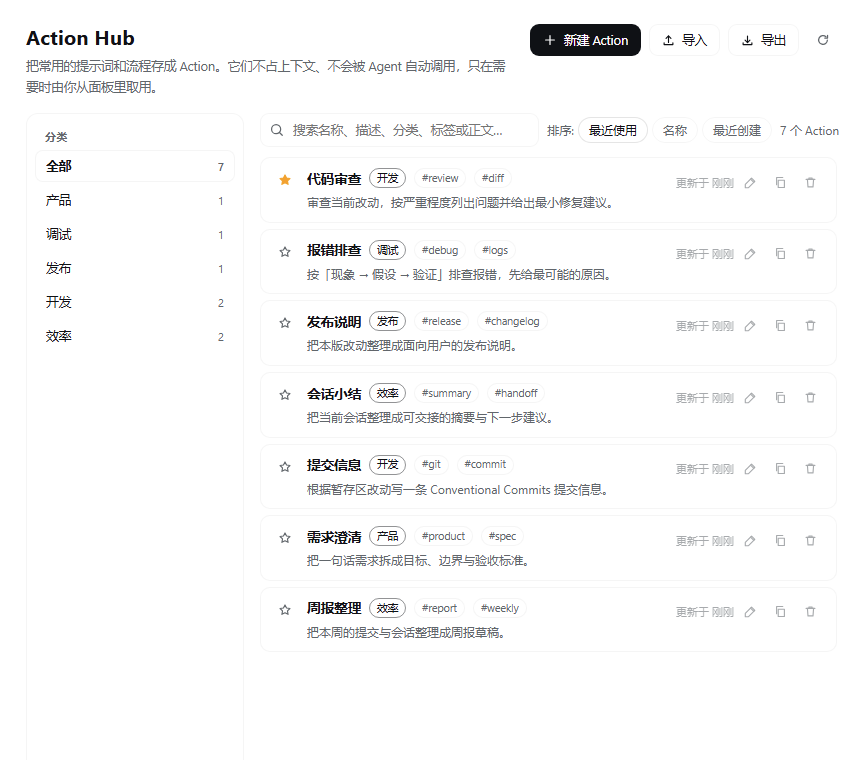Click the #logs tag
The width and height of the screenshot is (865, 760).
click(495, 250)
